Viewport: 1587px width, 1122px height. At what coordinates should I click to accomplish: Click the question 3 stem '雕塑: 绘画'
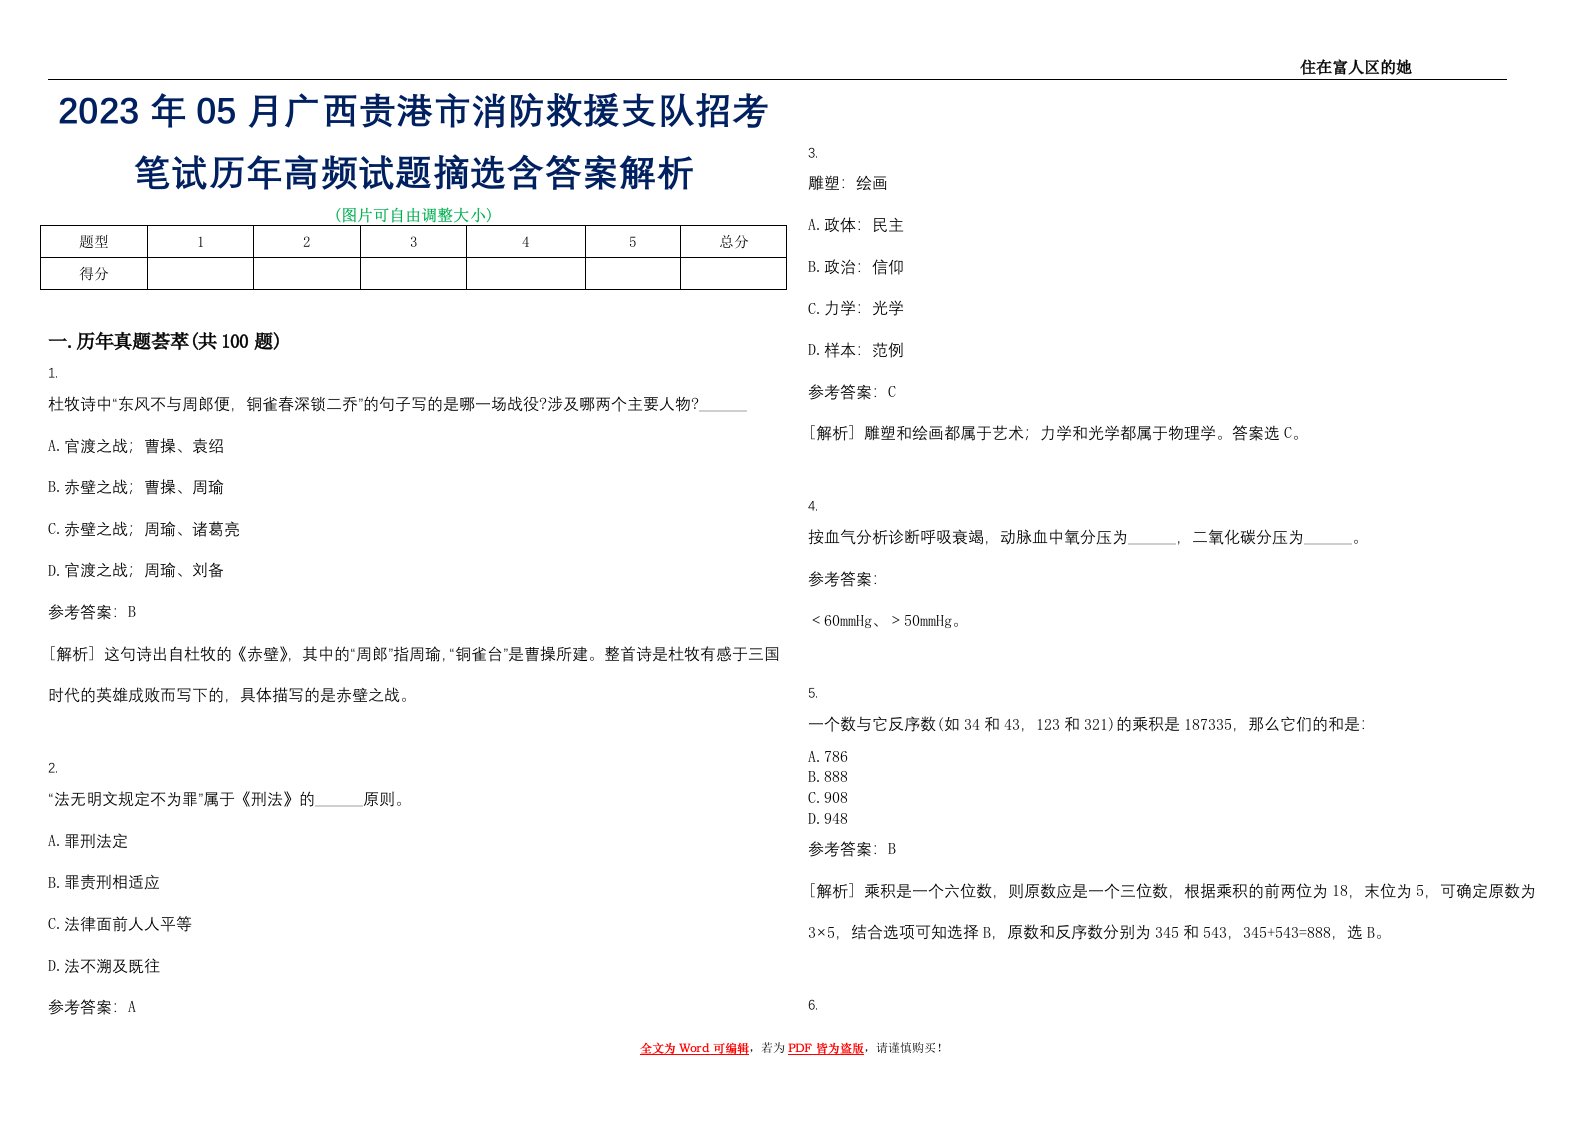coord(848,183)
